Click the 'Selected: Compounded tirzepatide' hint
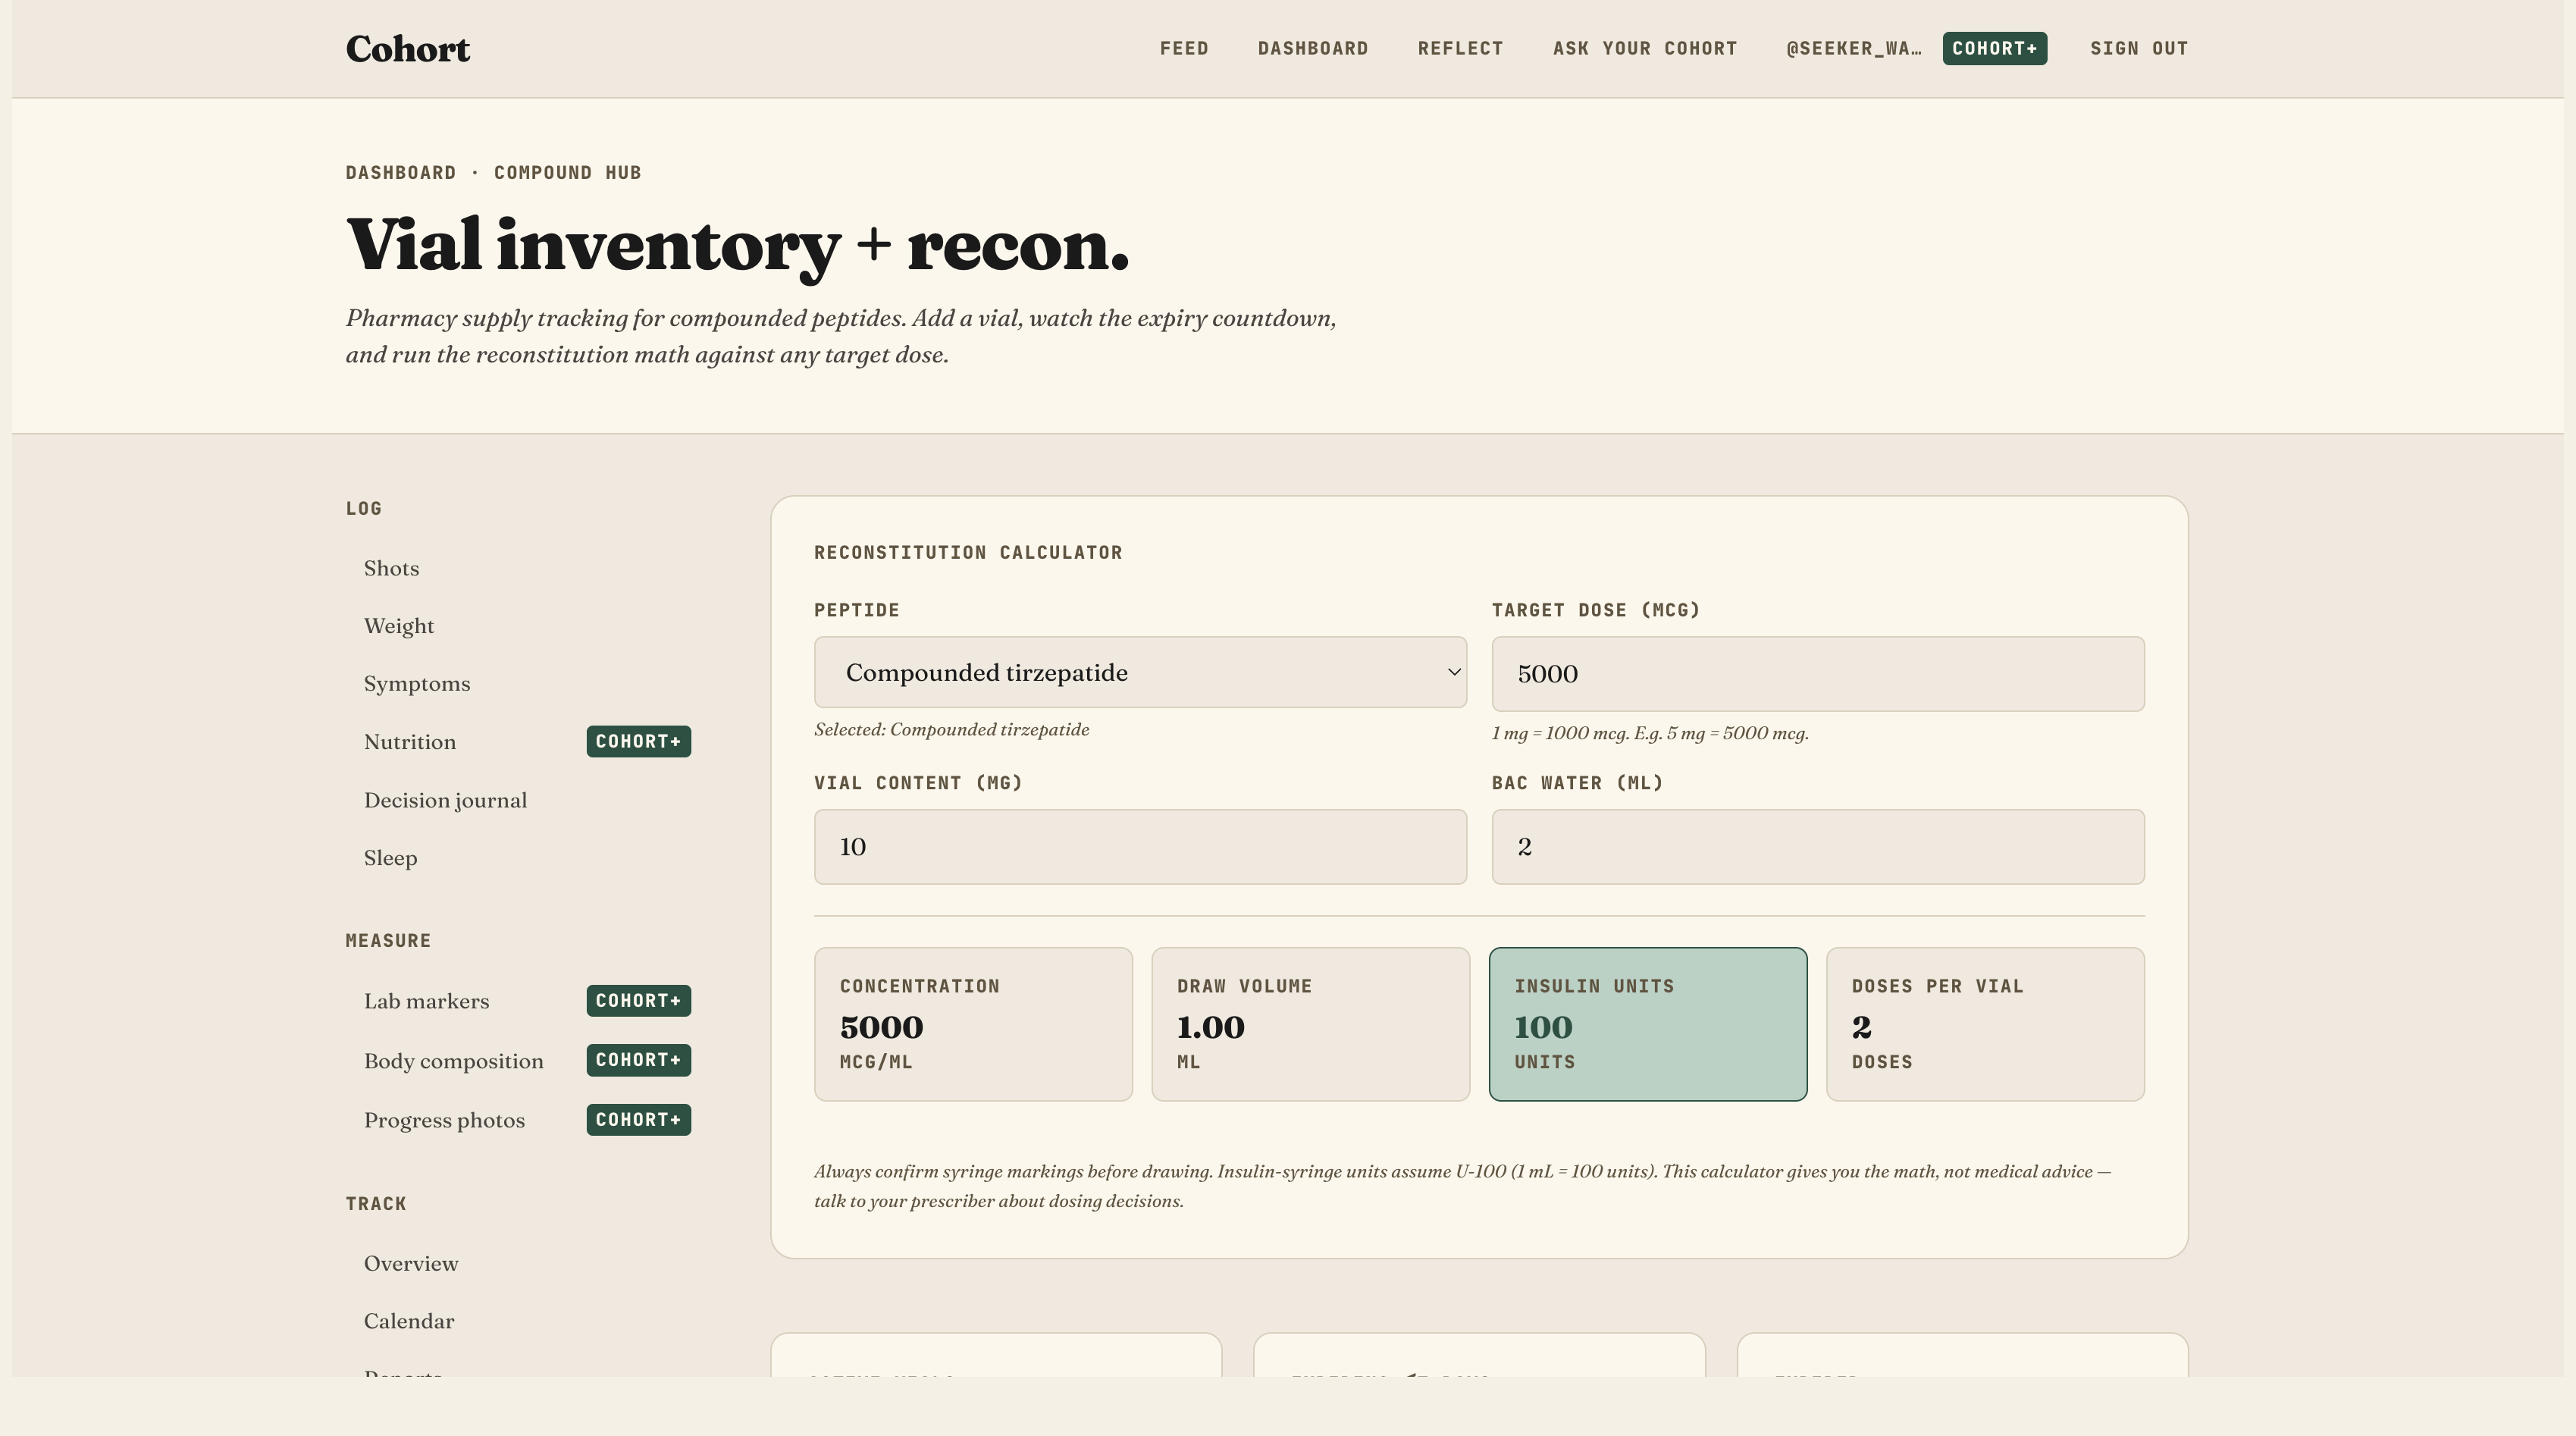Image resolution: width=2576 pixels, height=1436 pixels. (x=951, y=730)
